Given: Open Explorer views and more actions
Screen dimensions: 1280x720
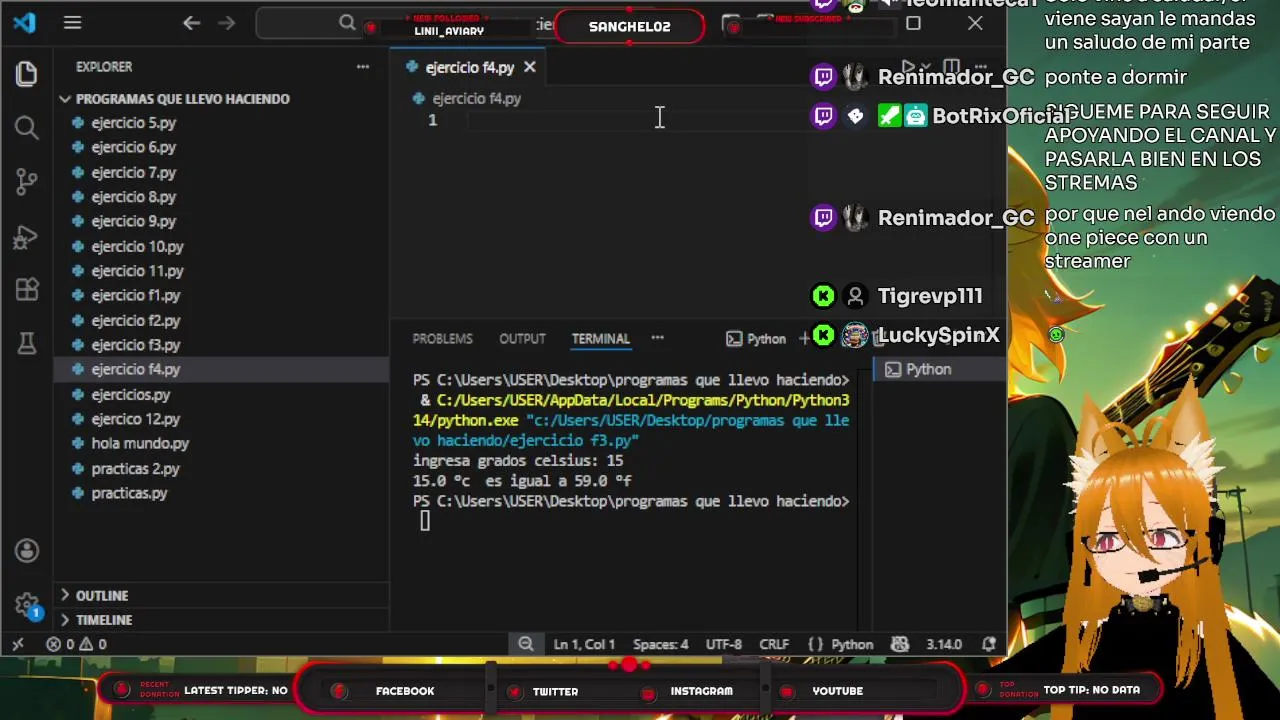Looking at the screenshot, I should pos(363,67).
